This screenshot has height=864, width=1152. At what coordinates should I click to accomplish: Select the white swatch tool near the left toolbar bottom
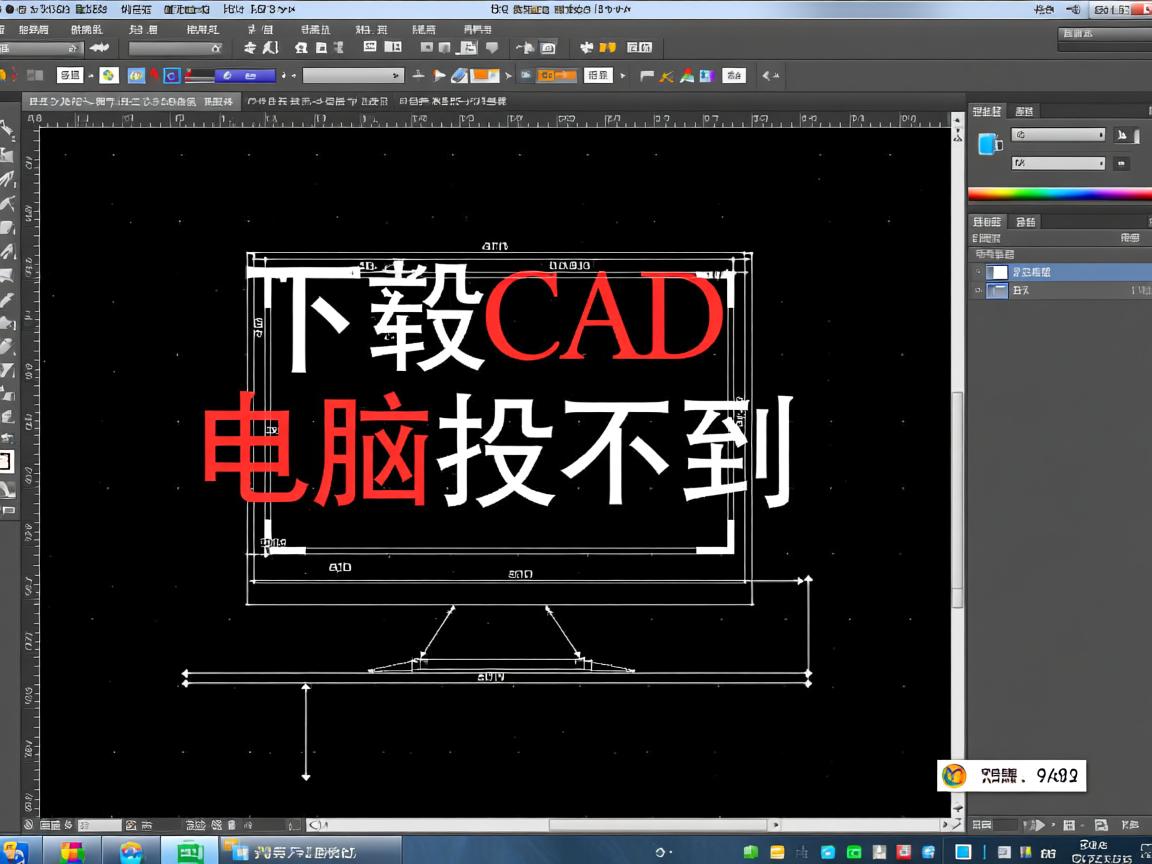8,461
